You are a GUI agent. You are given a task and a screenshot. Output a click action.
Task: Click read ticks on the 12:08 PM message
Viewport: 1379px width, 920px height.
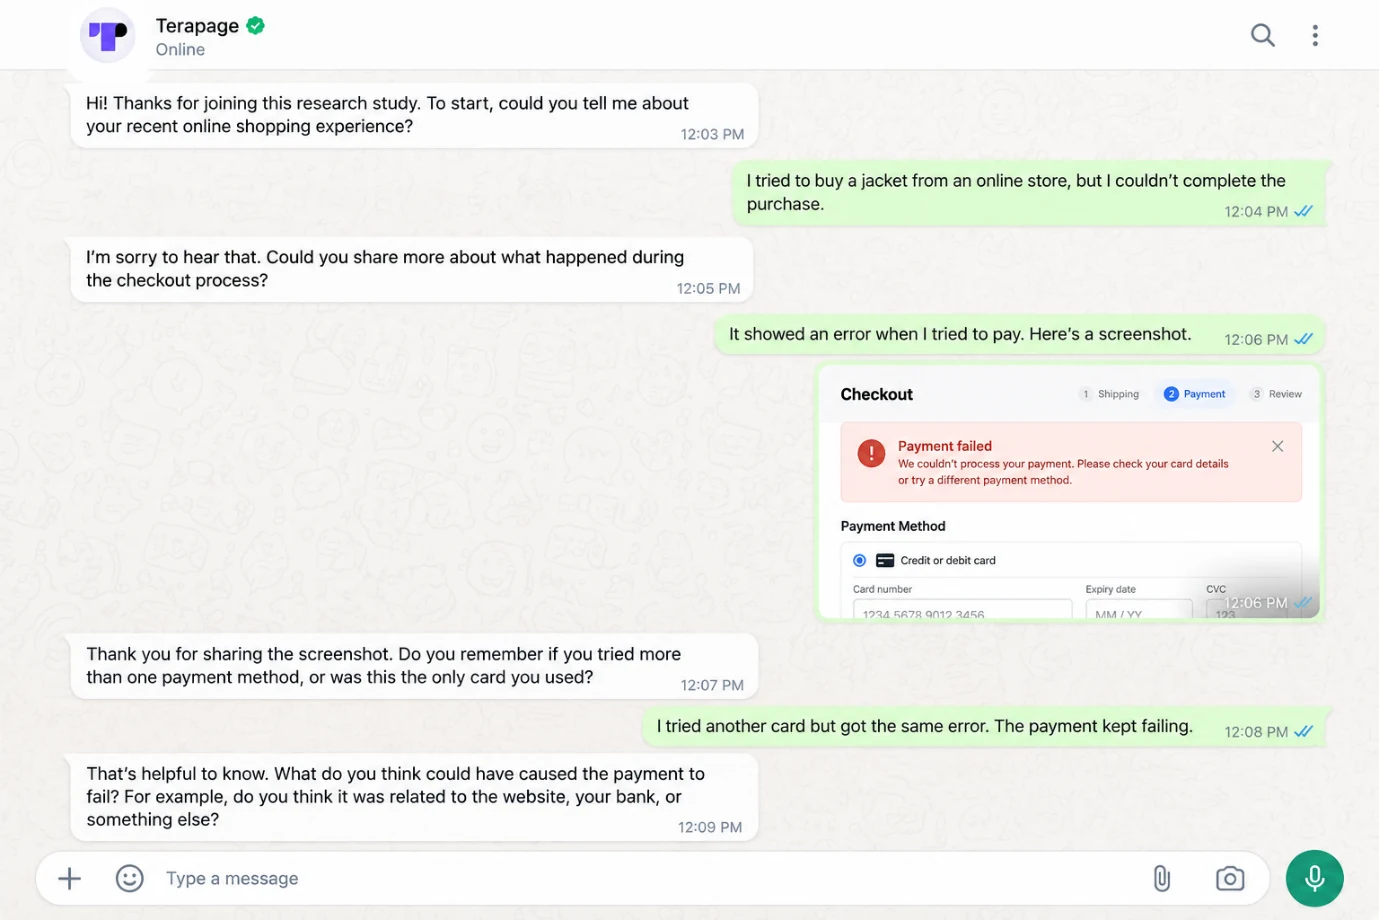1303,731
